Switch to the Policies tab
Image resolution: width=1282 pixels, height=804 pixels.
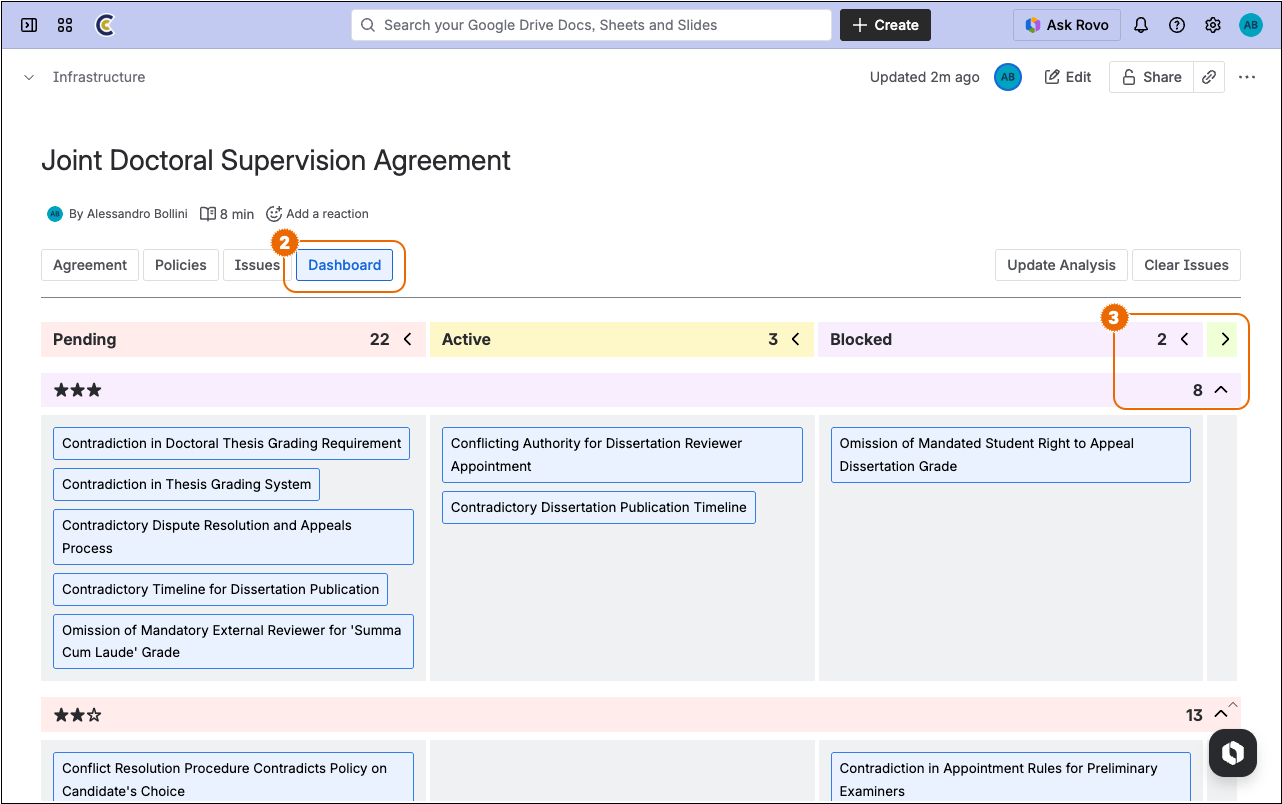tap(181, 265)
